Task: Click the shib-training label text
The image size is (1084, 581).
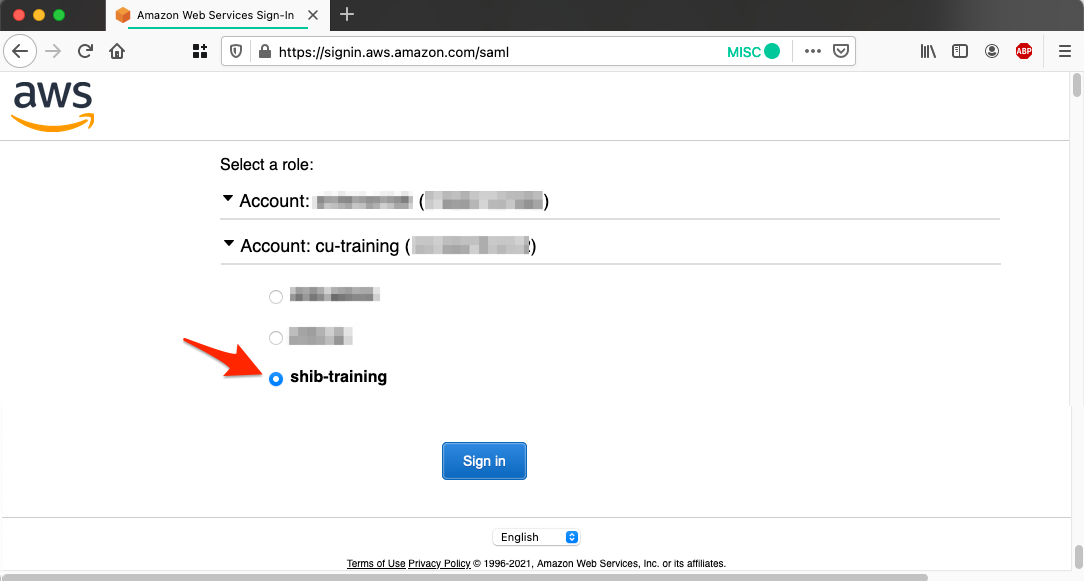Action: [x=338, y=377]
